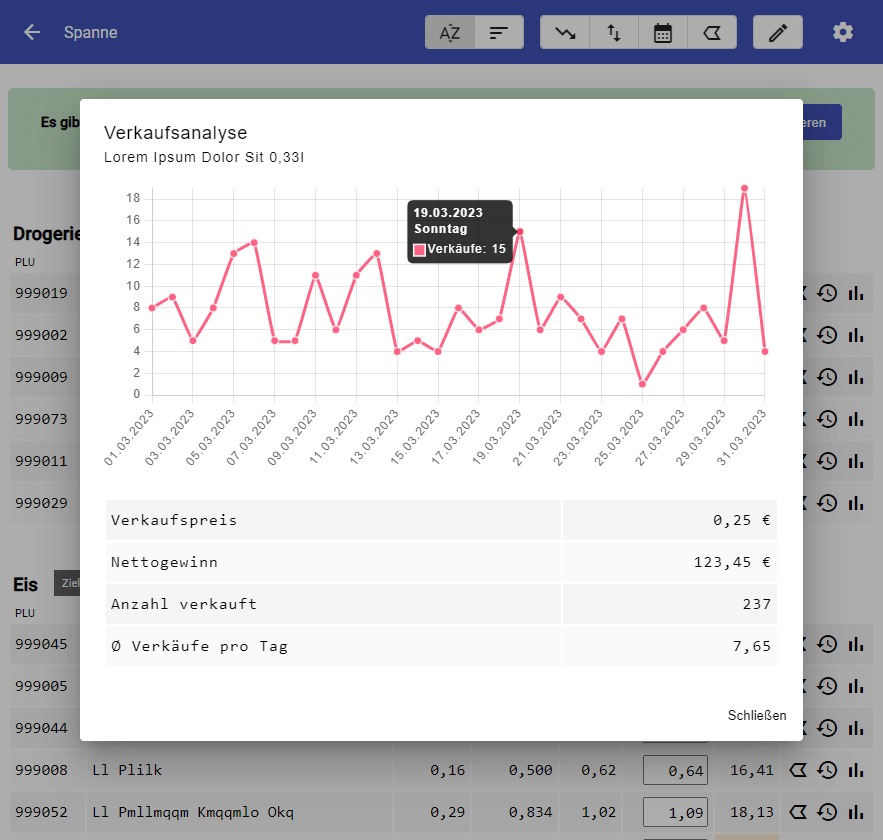Click the 19.03.2023 data point on chart

coord(520,231)
